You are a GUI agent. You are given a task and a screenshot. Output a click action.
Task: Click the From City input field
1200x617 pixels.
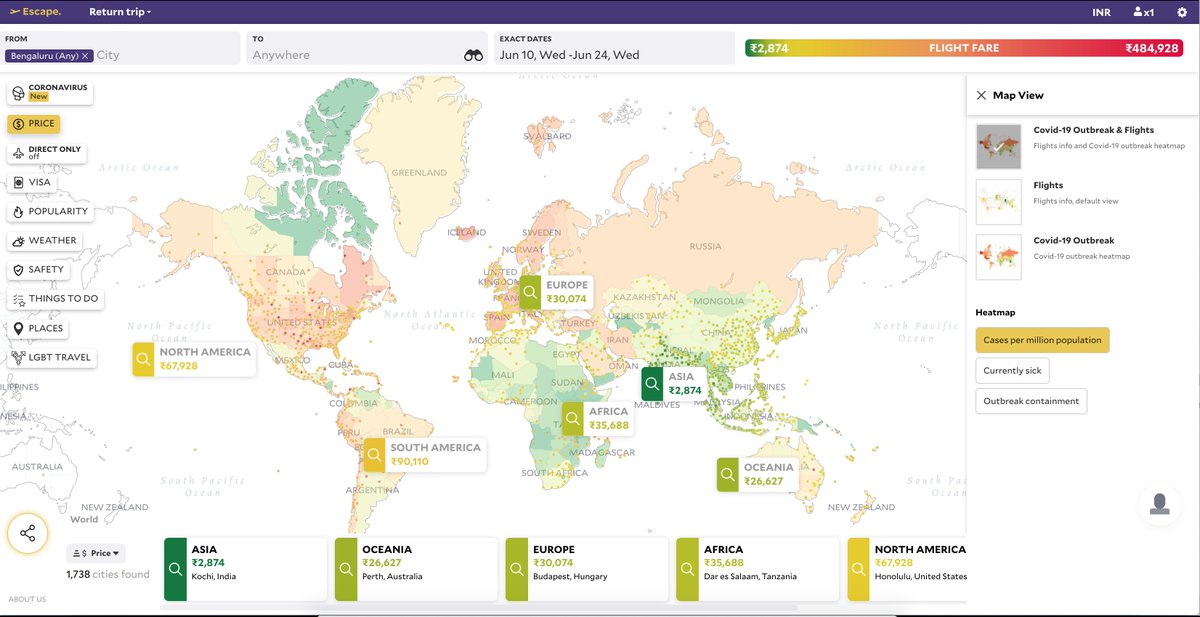coord(167,55)
